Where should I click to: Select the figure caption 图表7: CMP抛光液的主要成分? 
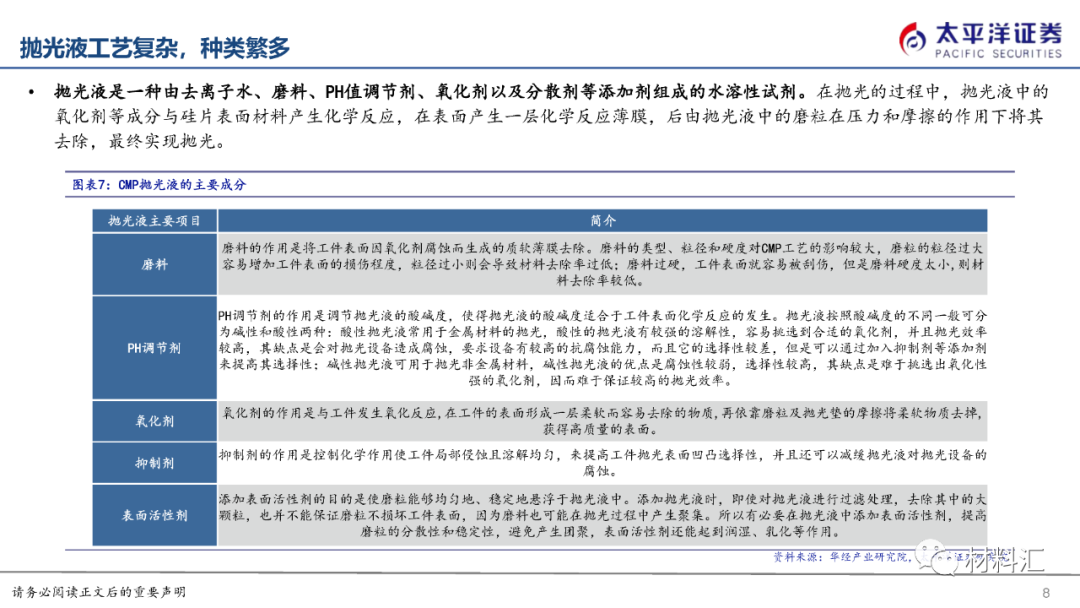click(x=159, y=185)
